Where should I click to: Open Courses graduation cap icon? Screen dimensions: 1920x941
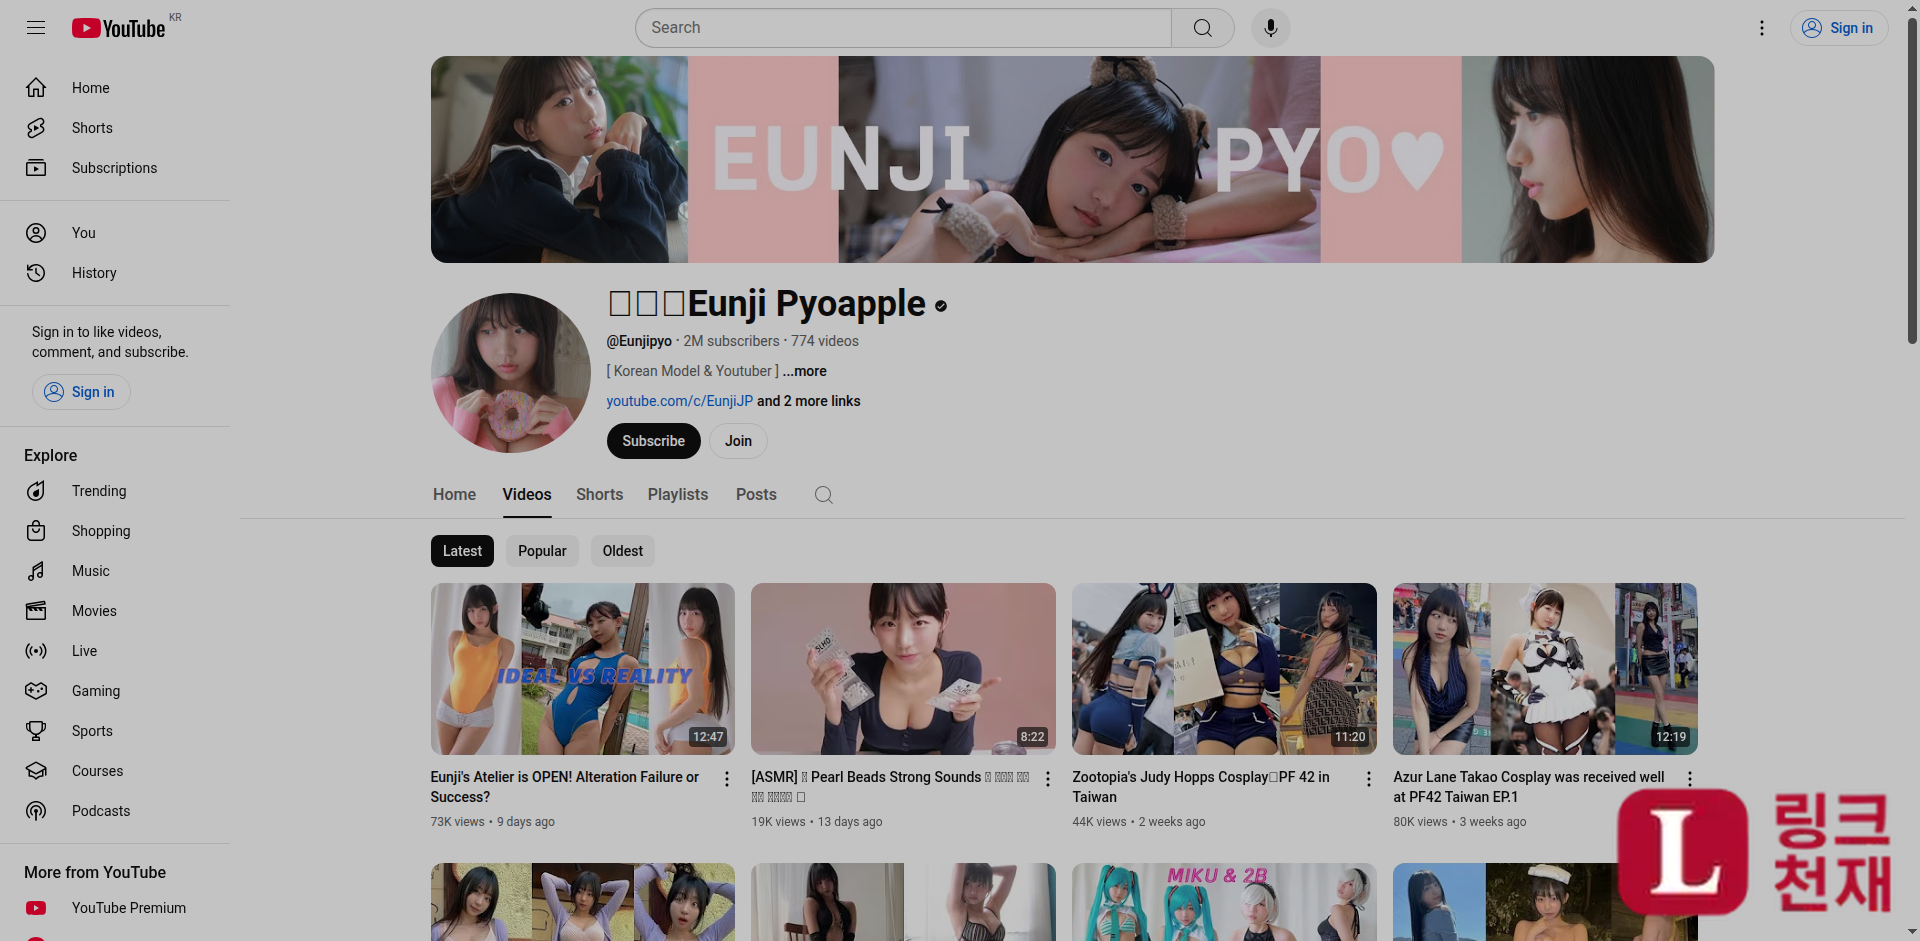36,771
